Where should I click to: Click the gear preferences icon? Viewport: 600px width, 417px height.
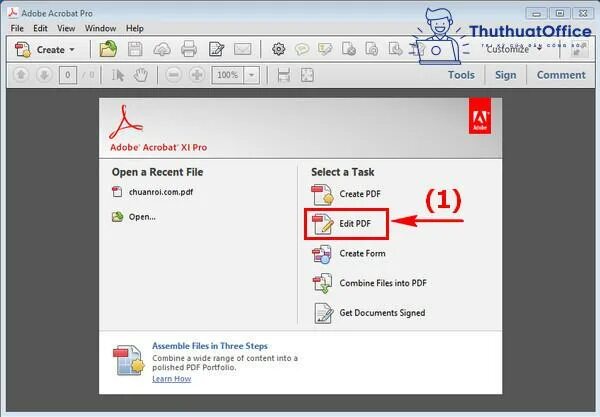coord(279,49)
